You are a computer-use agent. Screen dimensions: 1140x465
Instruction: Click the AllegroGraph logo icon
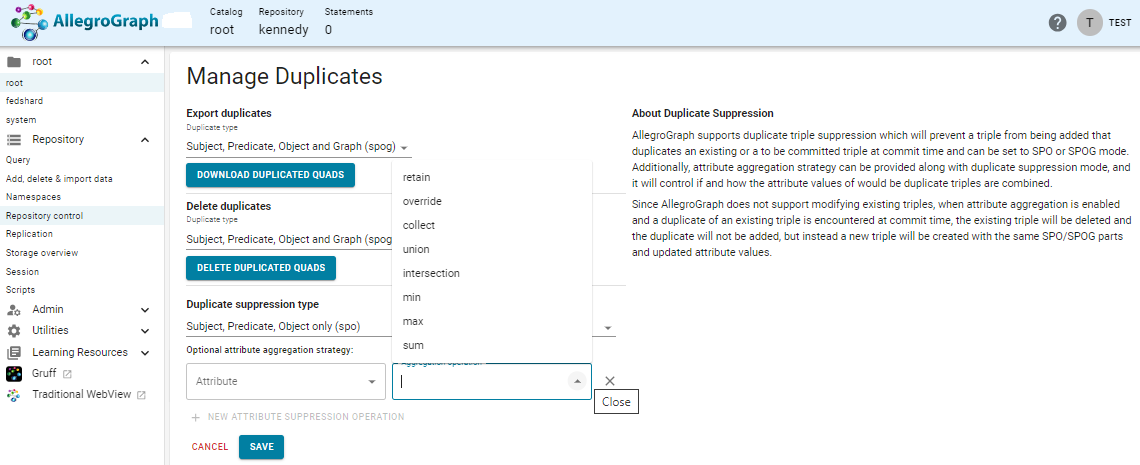28,22
